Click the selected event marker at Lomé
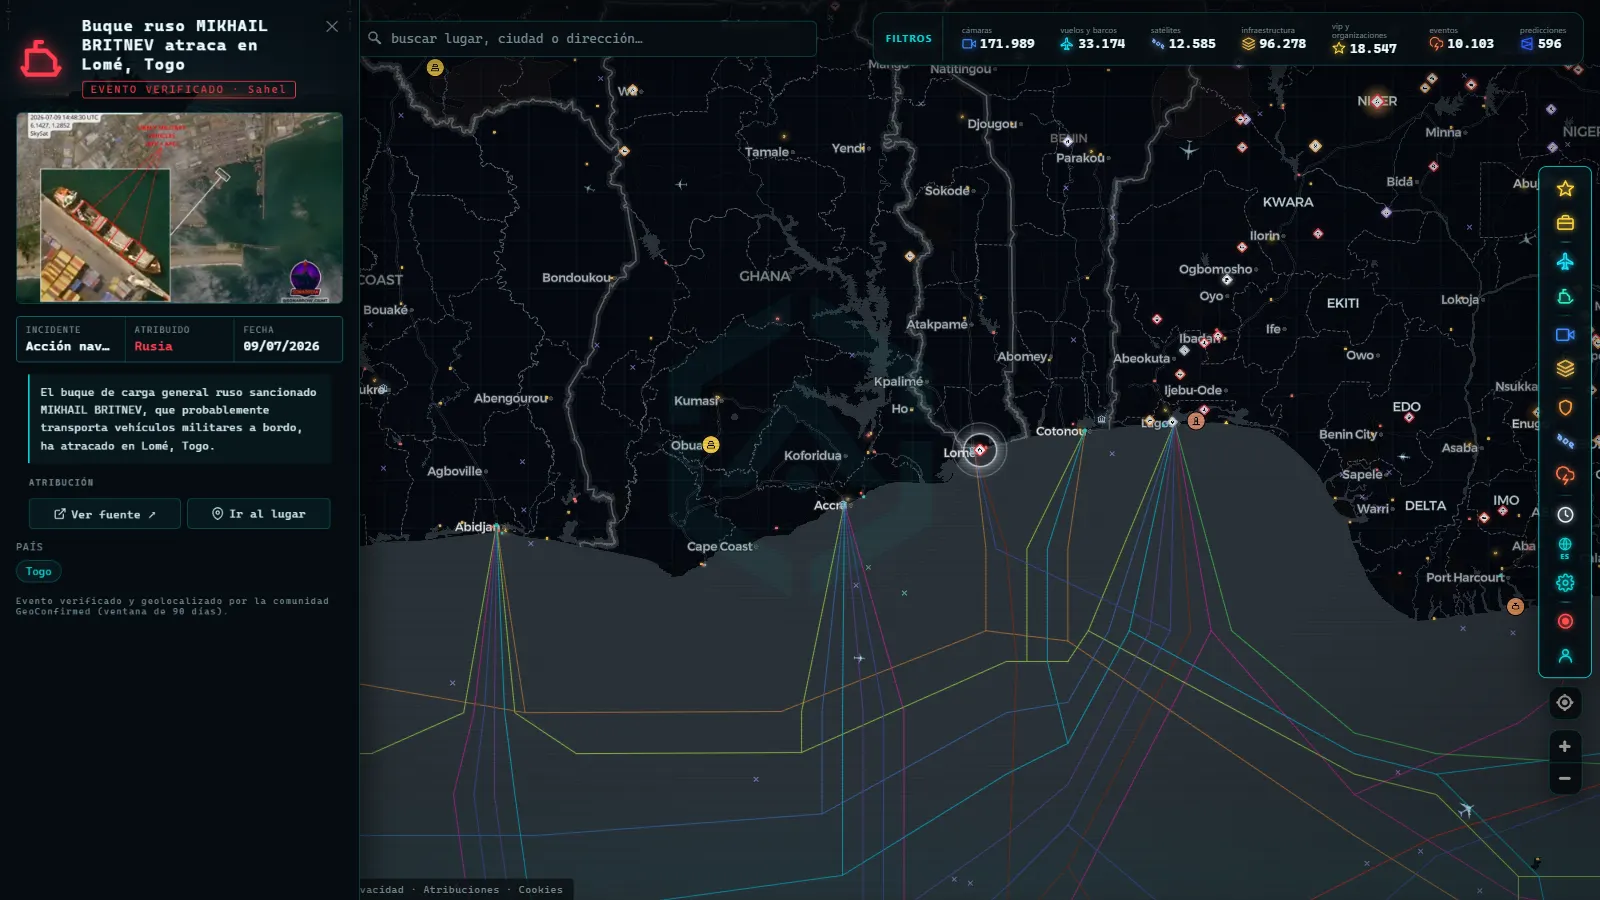The width and height of the screenshot is (1600, 900). (980, 450)
